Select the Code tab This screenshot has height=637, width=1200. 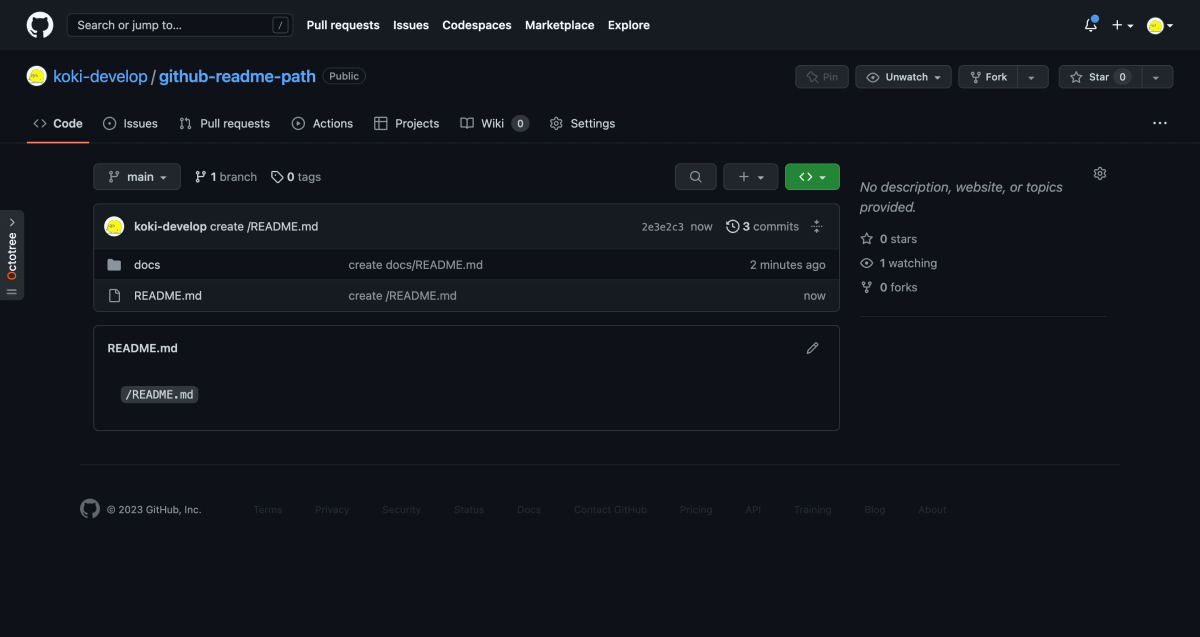click(58, 123)
